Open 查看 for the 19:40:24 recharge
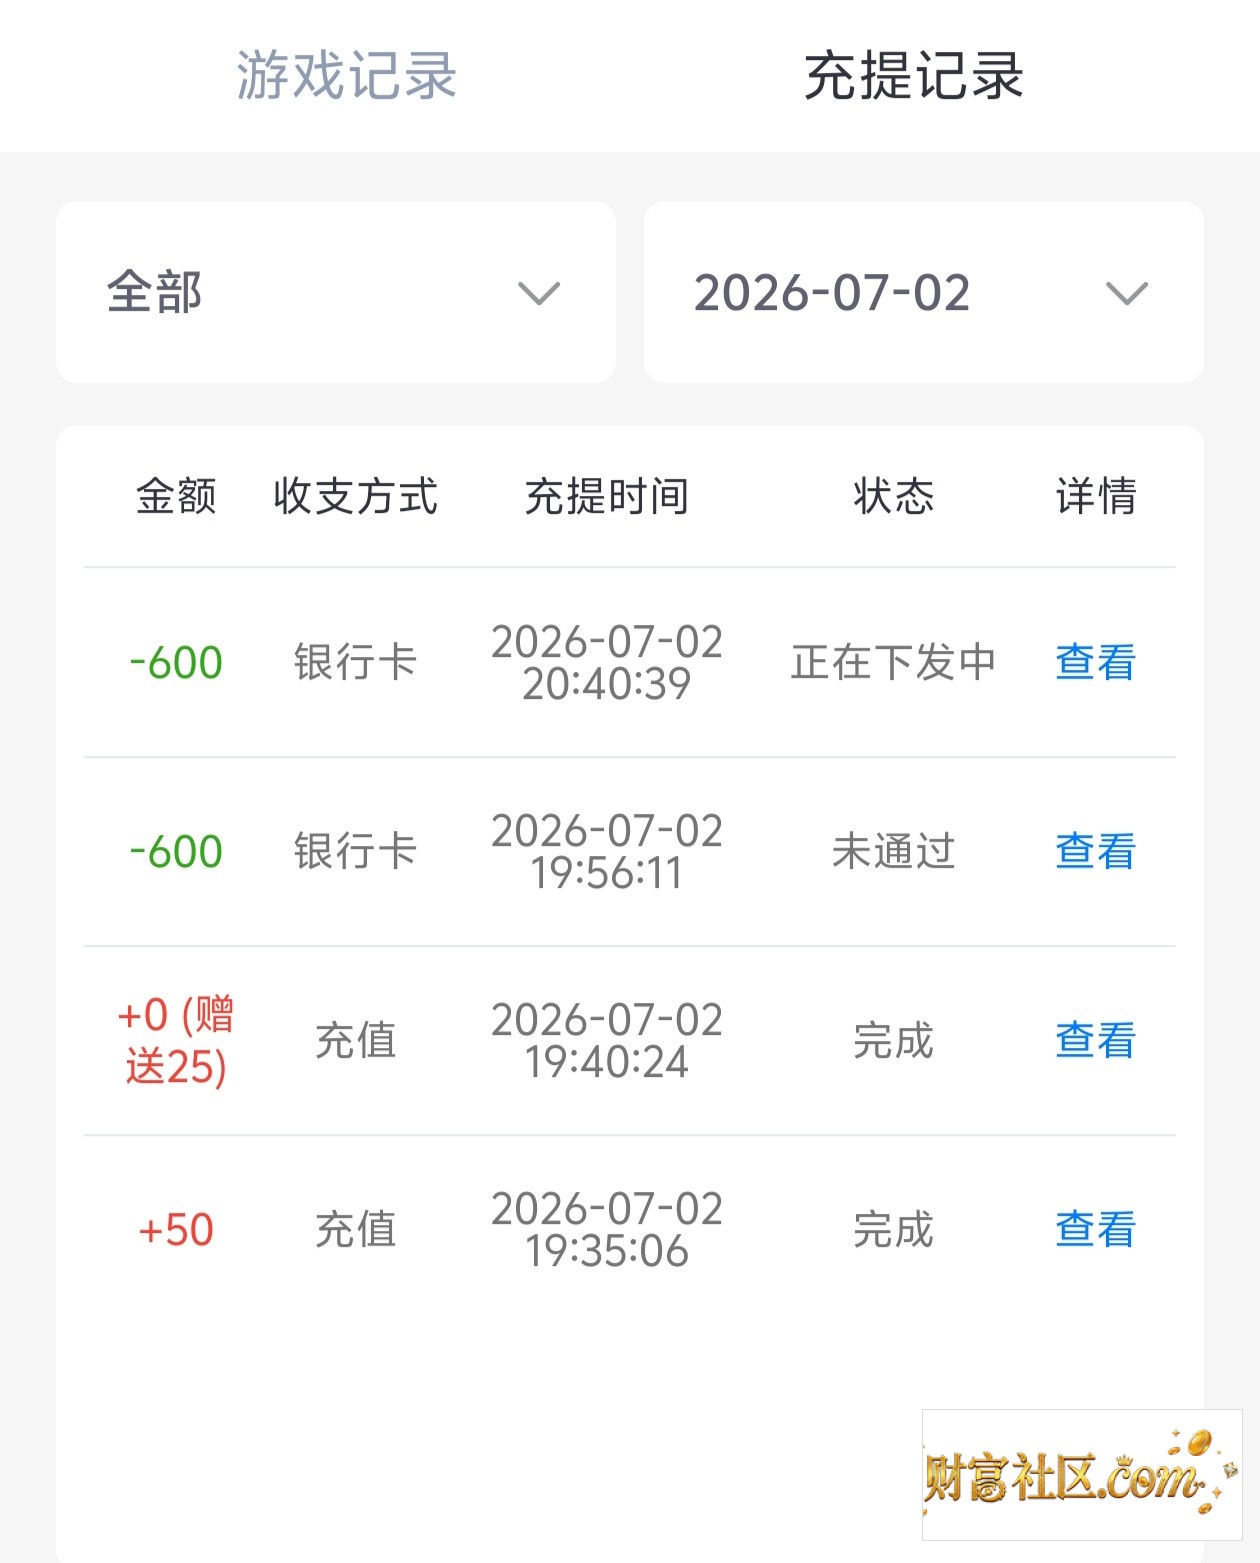The width and height of the screenshot is (1260, 1563). [1096, 1040]
